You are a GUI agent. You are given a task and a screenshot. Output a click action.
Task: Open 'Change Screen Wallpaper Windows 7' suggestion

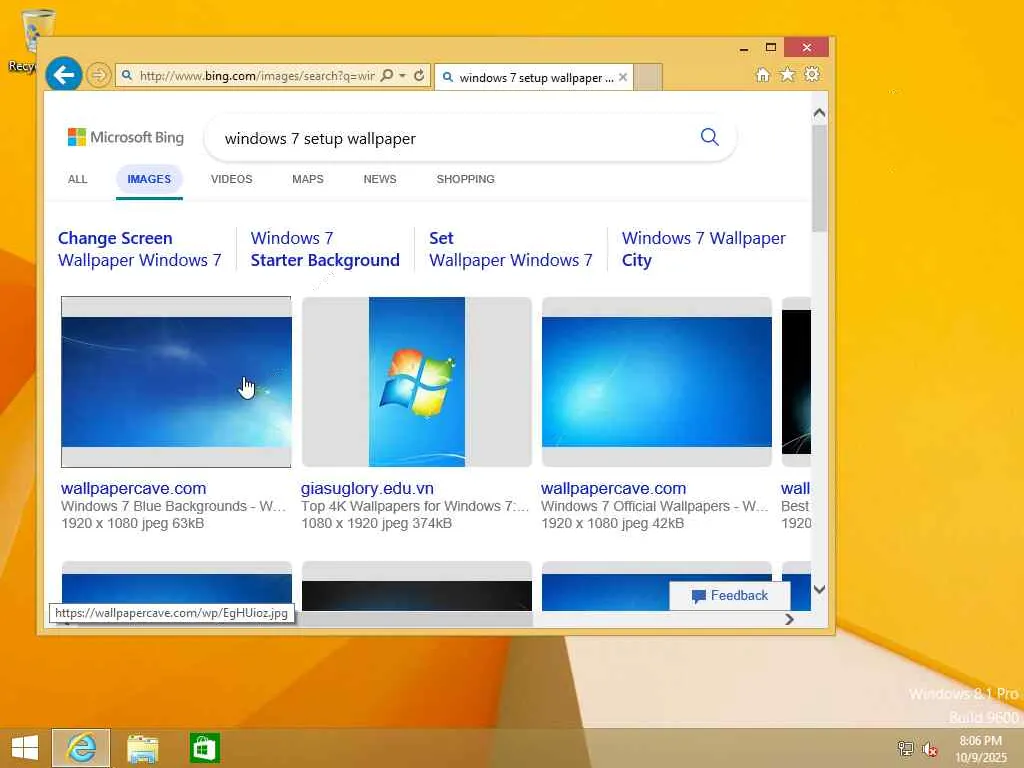140,249
